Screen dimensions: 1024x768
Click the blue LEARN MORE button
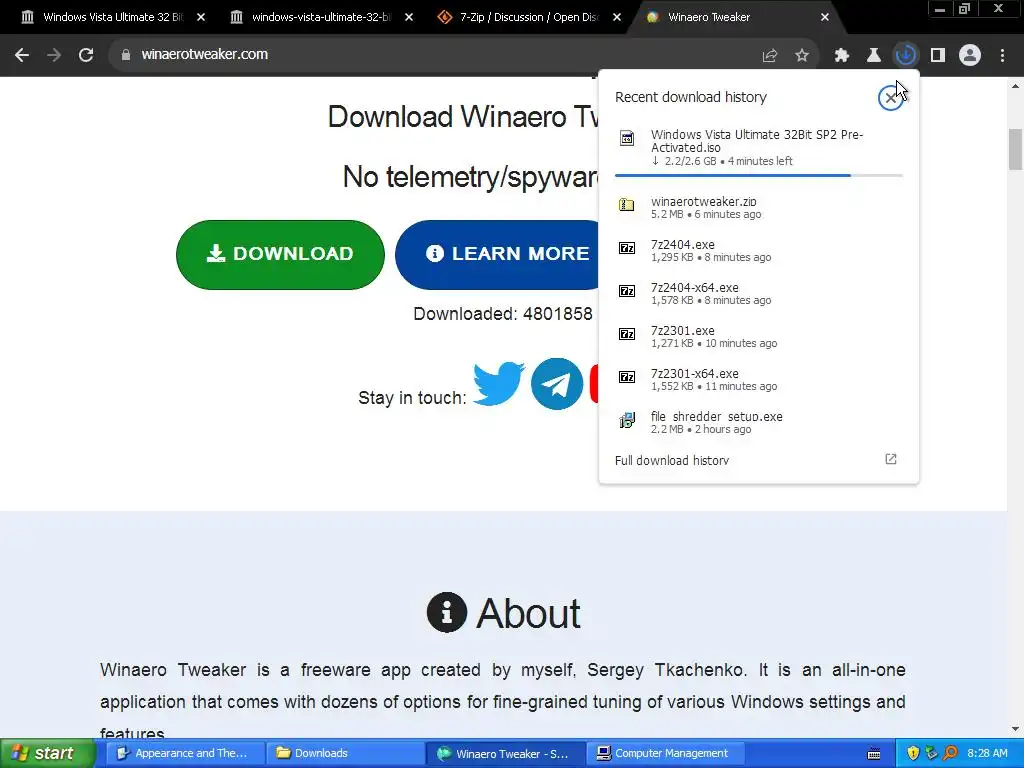[x=497, y=255]
